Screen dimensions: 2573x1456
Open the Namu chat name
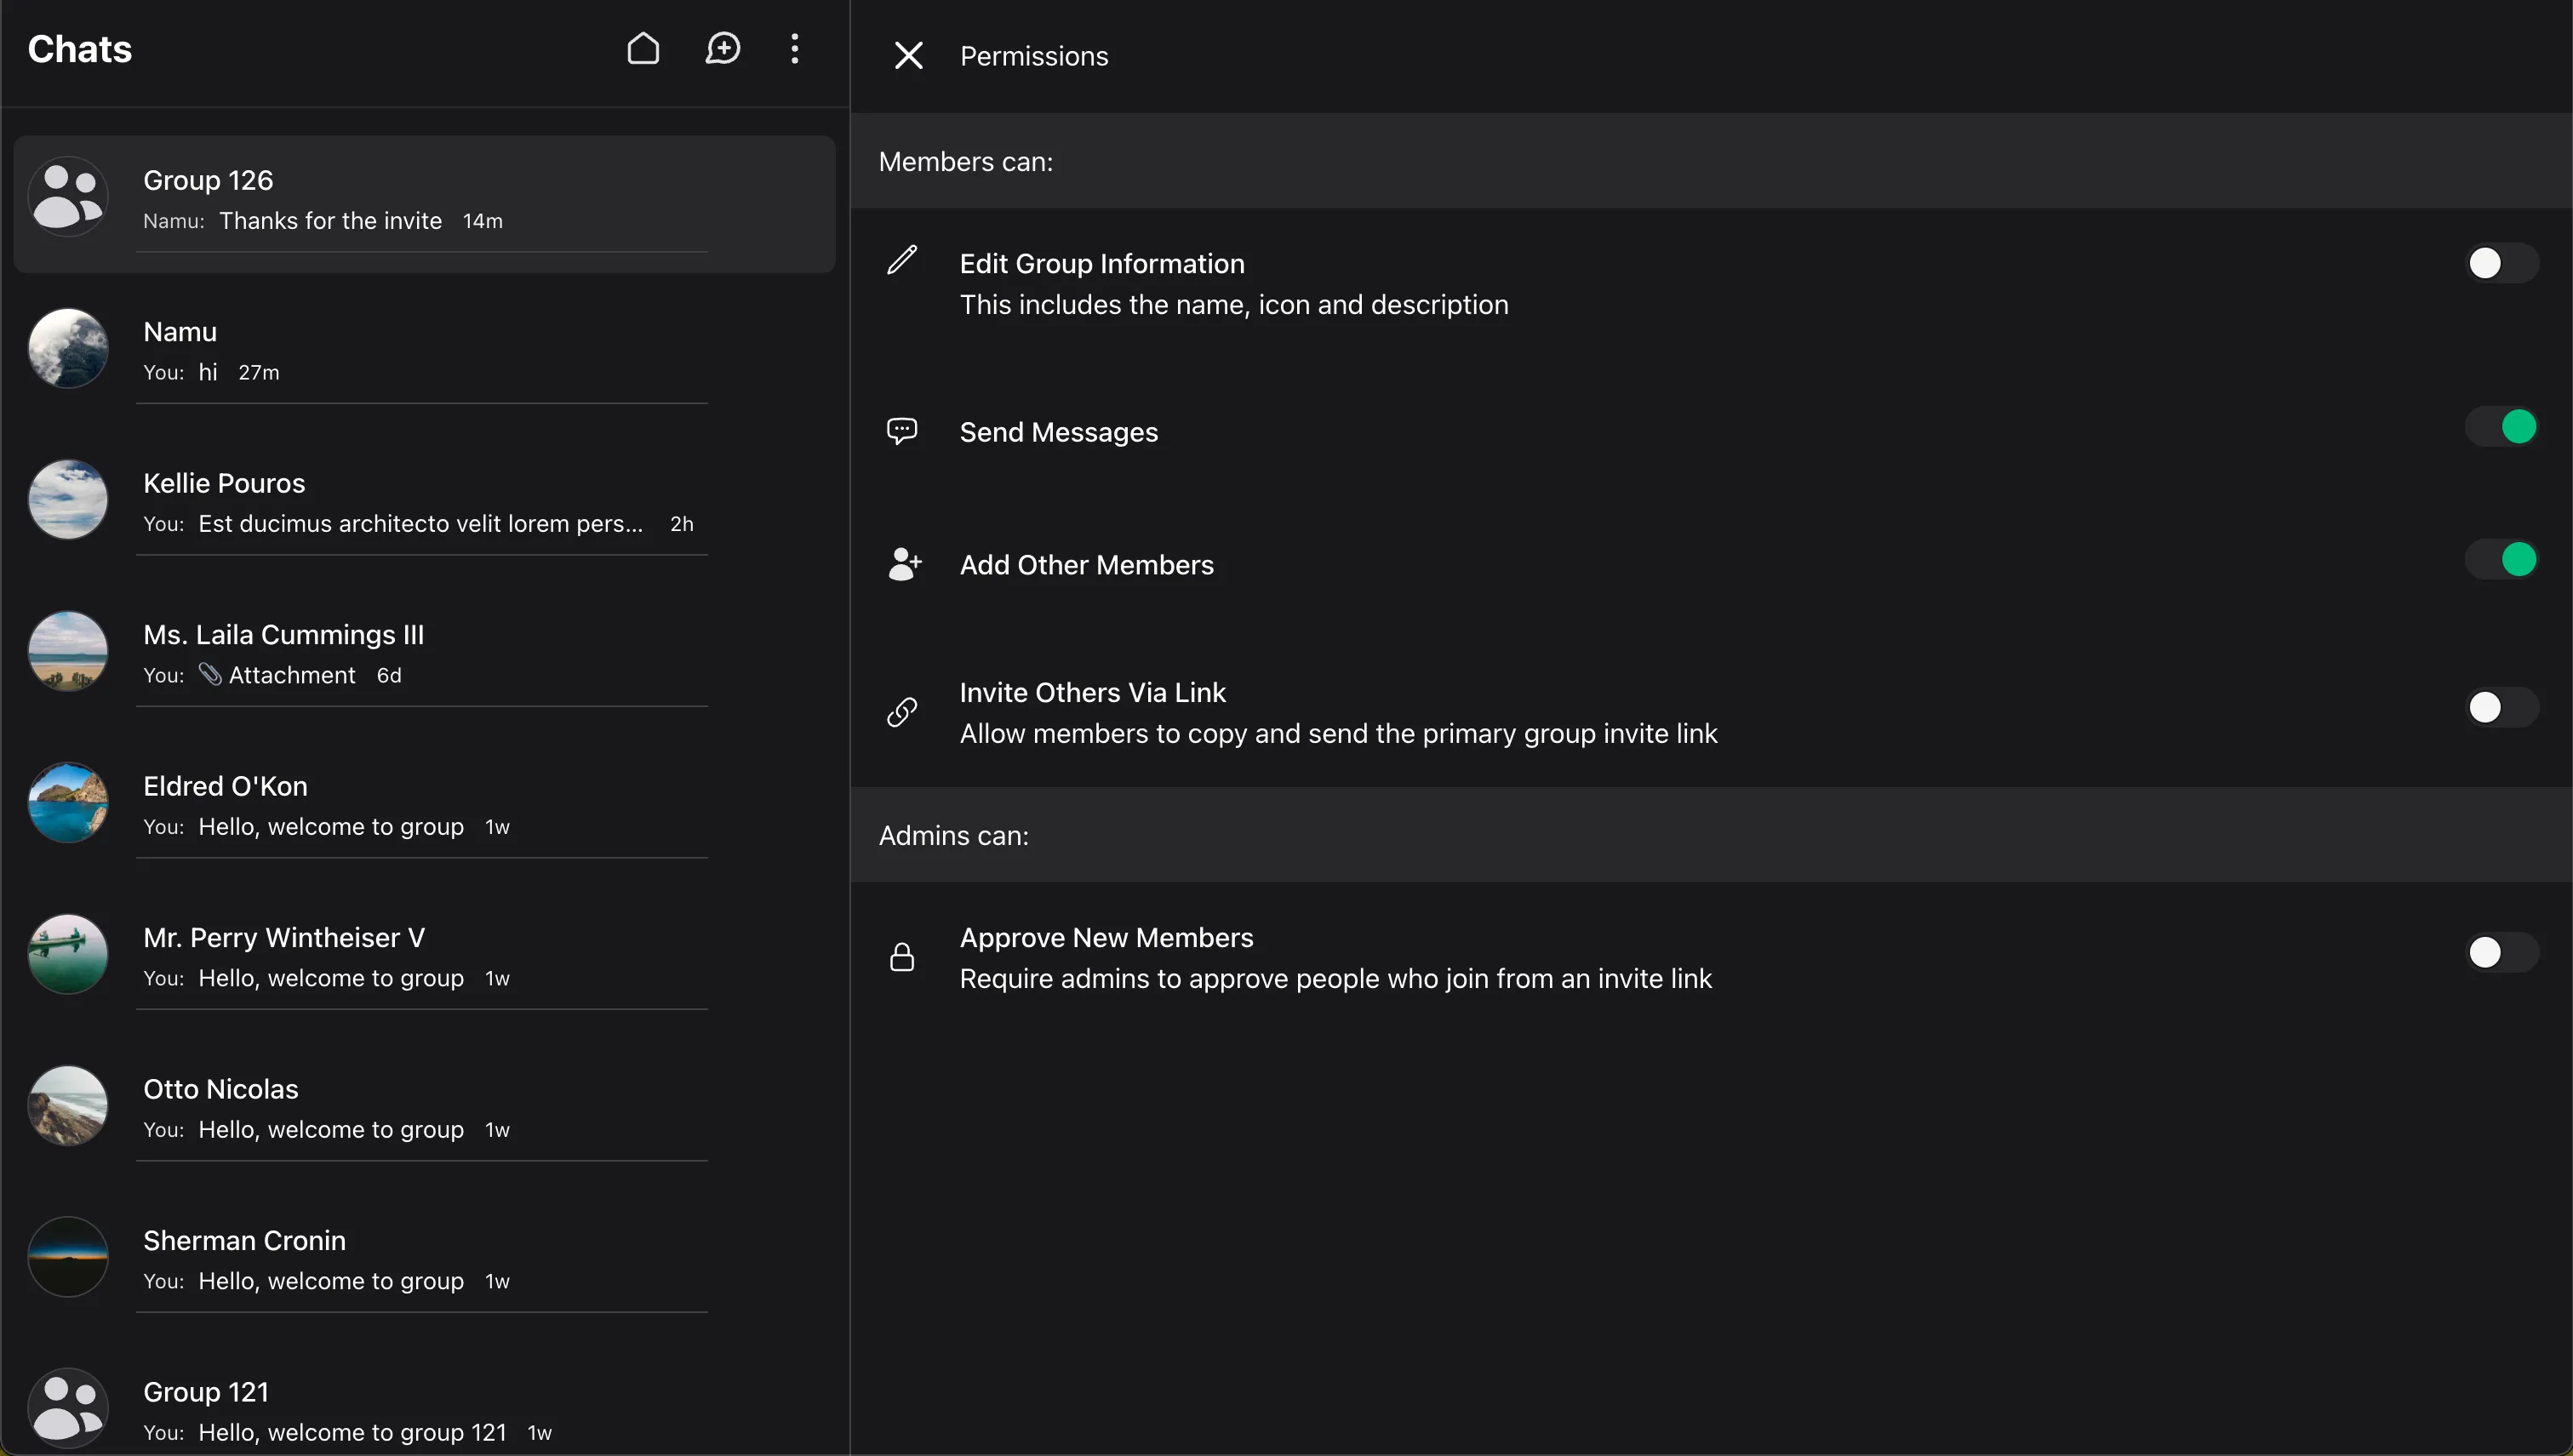180,331
